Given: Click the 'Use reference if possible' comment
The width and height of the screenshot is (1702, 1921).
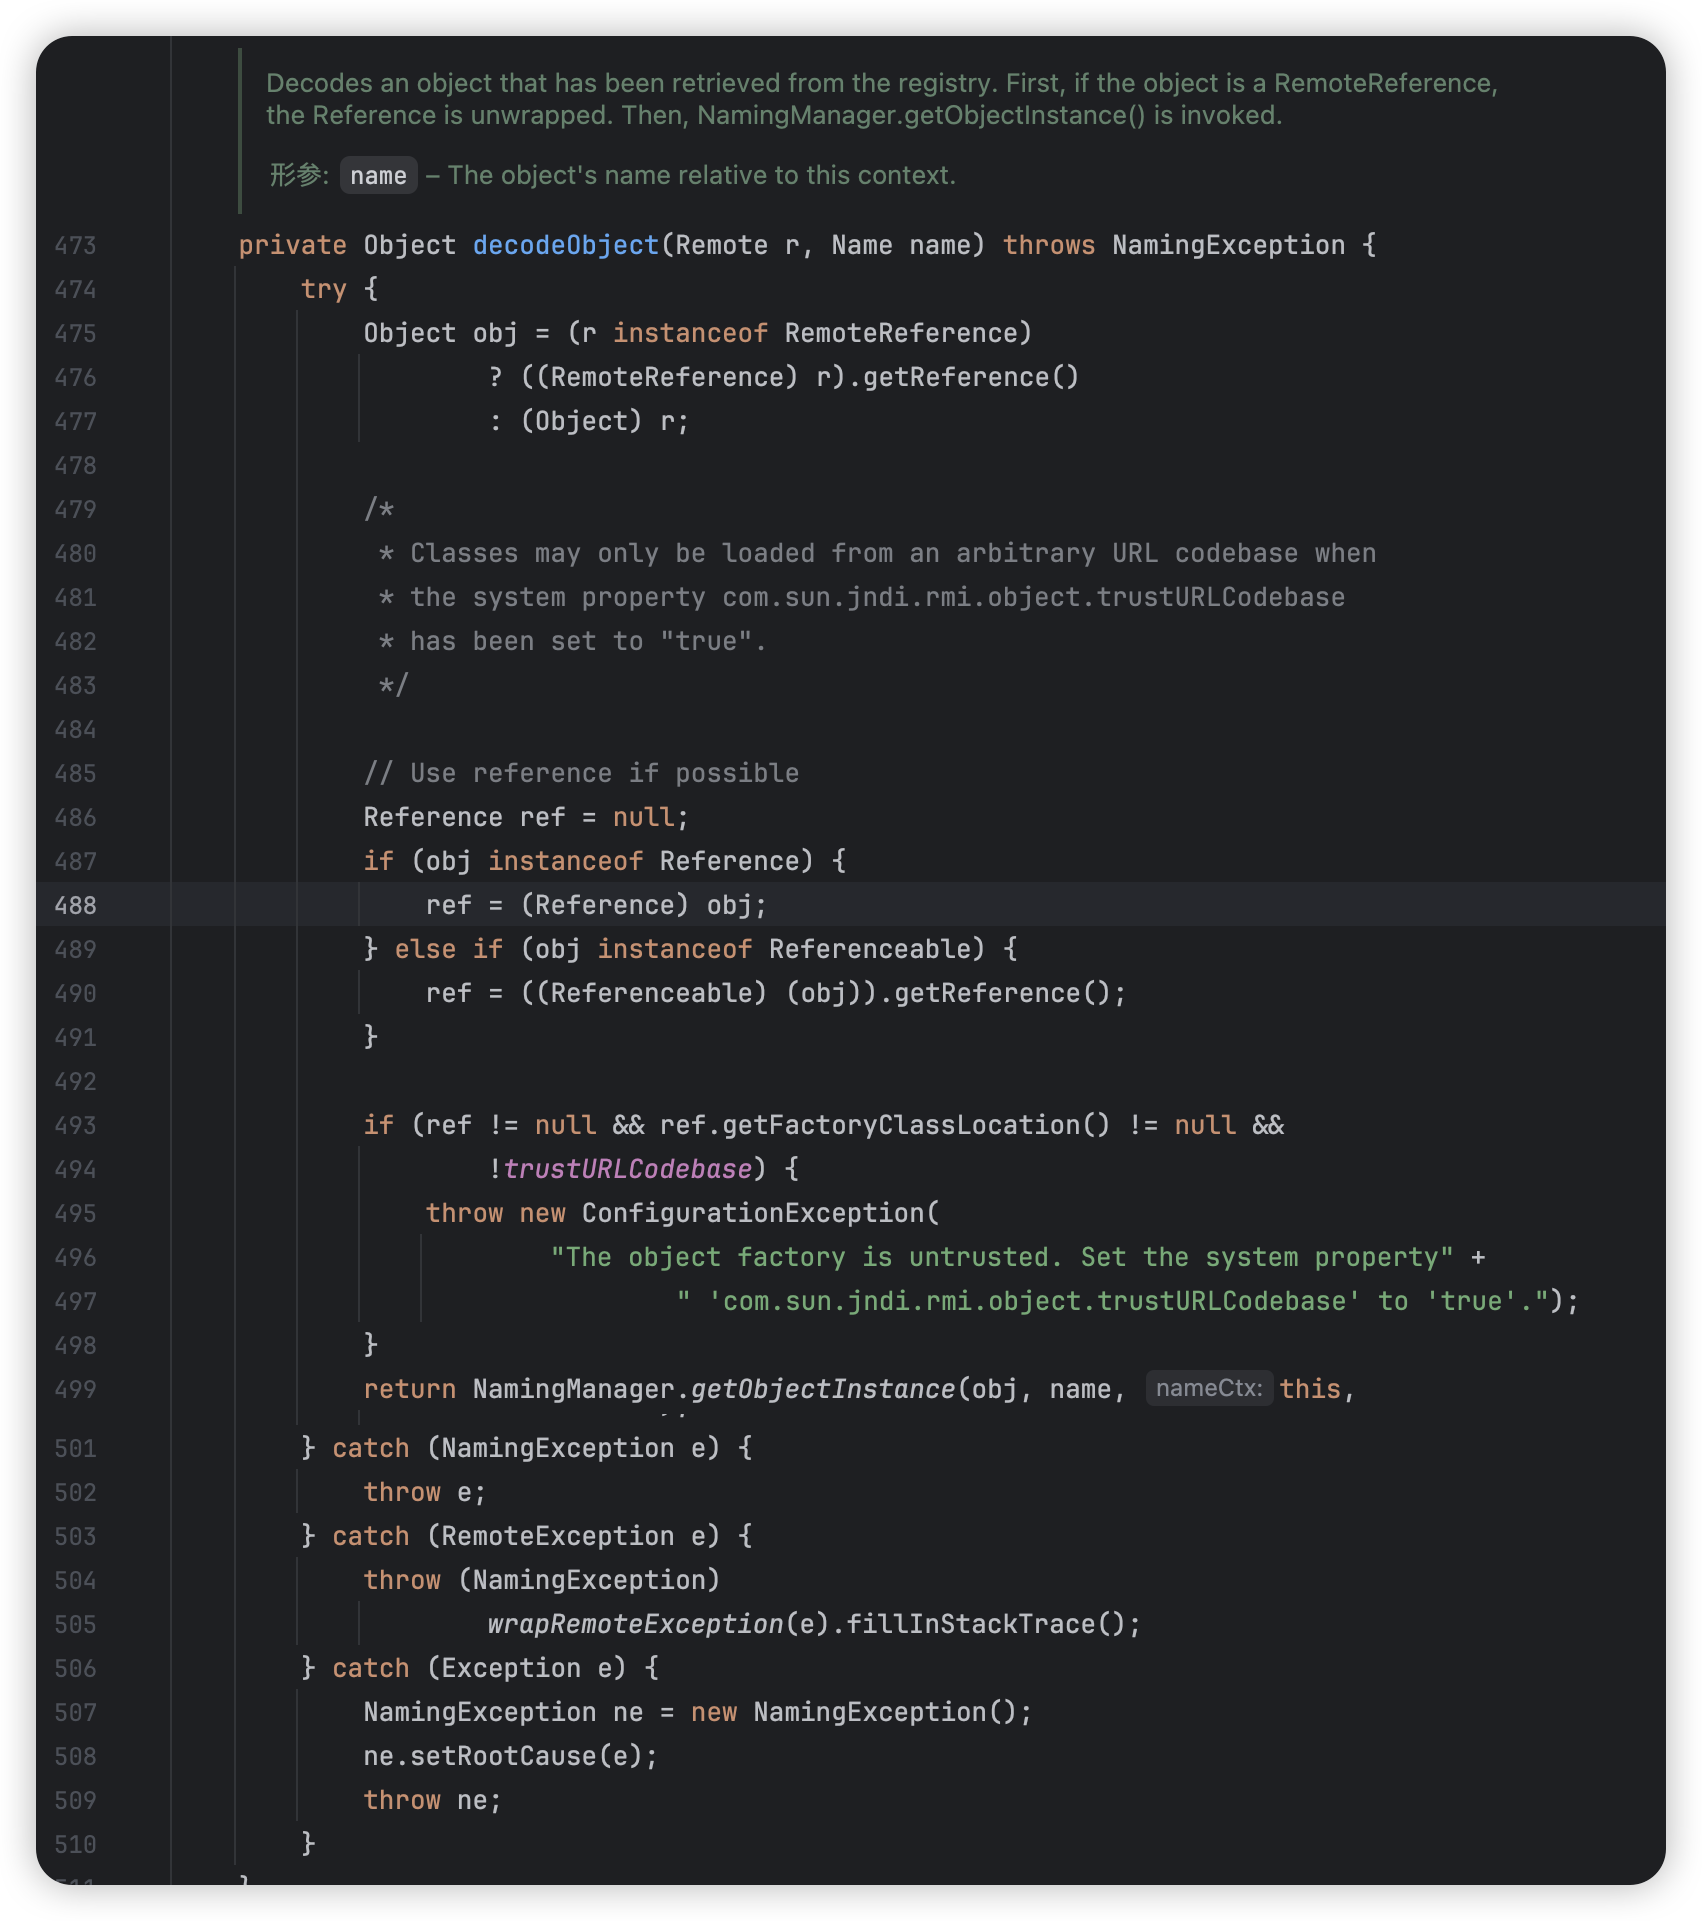Looking at the screenshot, I should [x=581, y=773].
